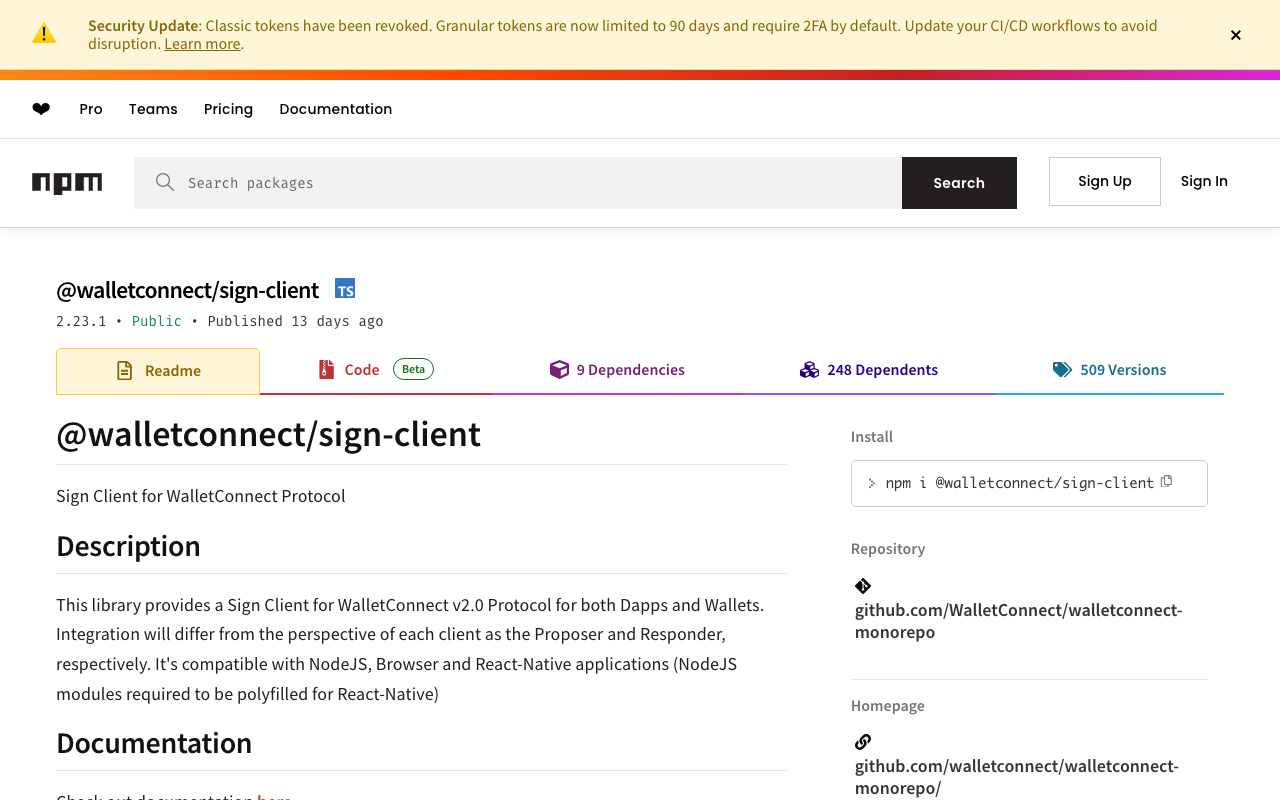Viewport: 1280px width, 800px height.
Task: Click the homepage link icon
Action: tap(863, 742)
